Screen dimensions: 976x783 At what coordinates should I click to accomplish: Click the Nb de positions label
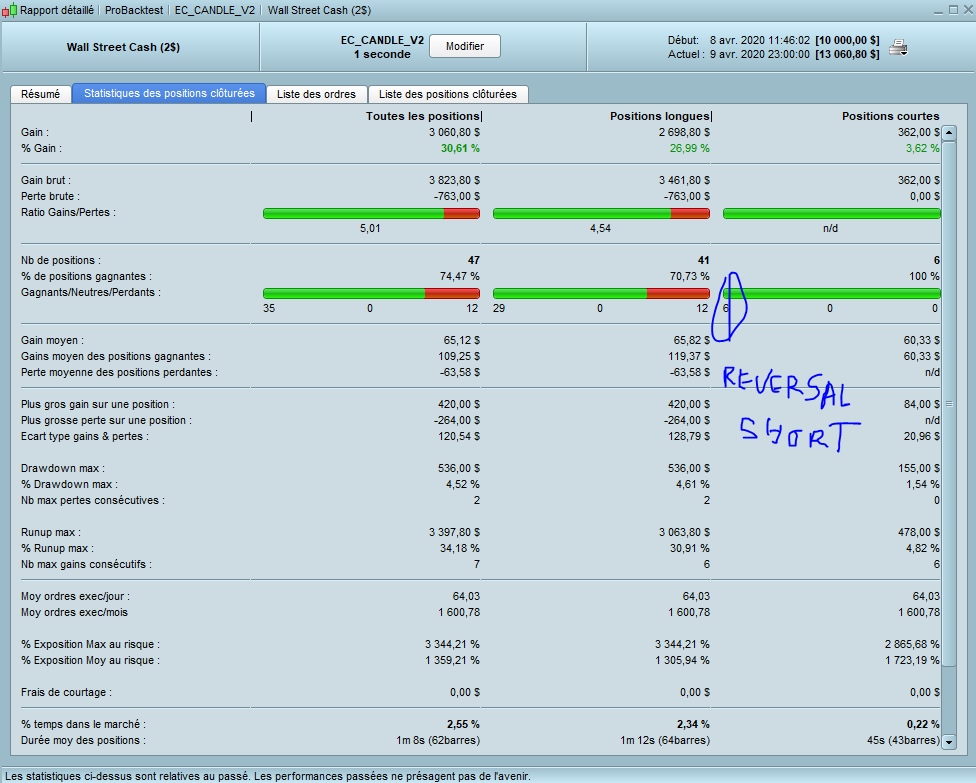[61, 261]
